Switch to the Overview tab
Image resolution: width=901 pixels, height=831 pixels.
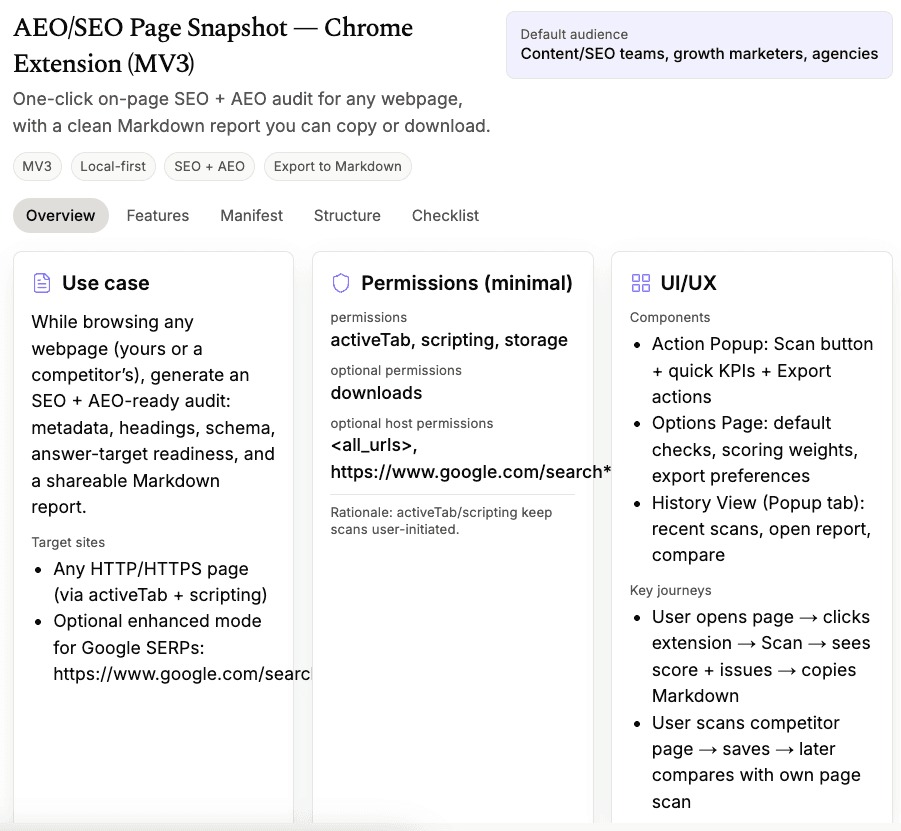pyautogui.click(x=60, y=216)
